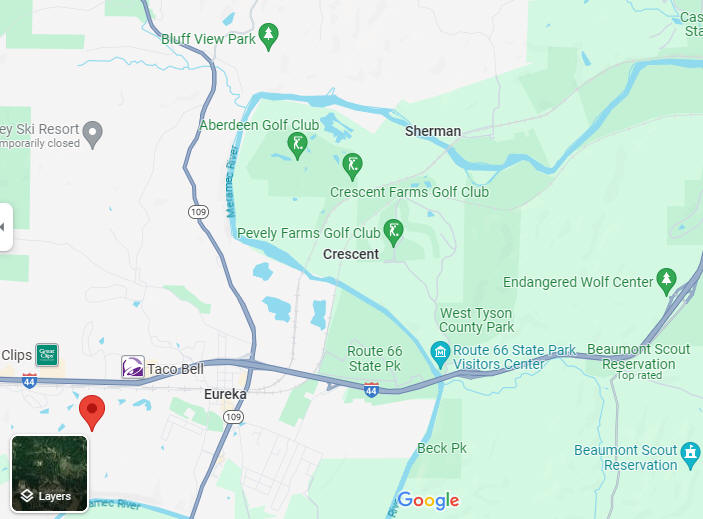Select the red dropped location pin
The height and width of the screenshot is (519, 703).
92,413
